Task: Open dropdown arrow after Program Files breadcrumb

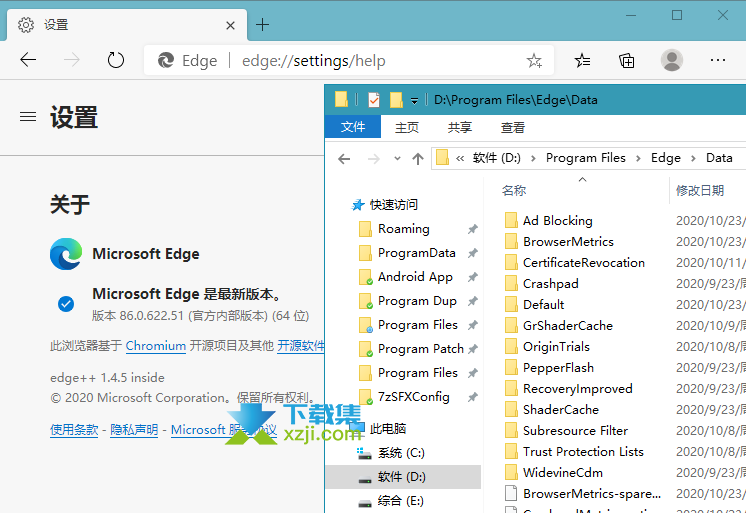Action: tap(638, 158)
